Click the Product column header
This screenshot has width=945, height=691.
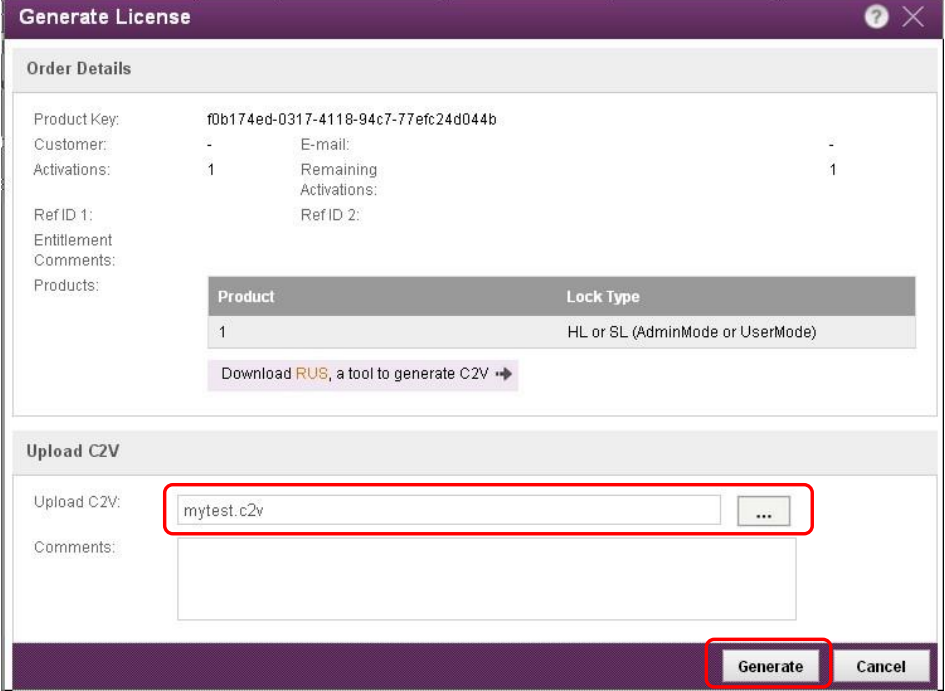(x=246, y=297)
